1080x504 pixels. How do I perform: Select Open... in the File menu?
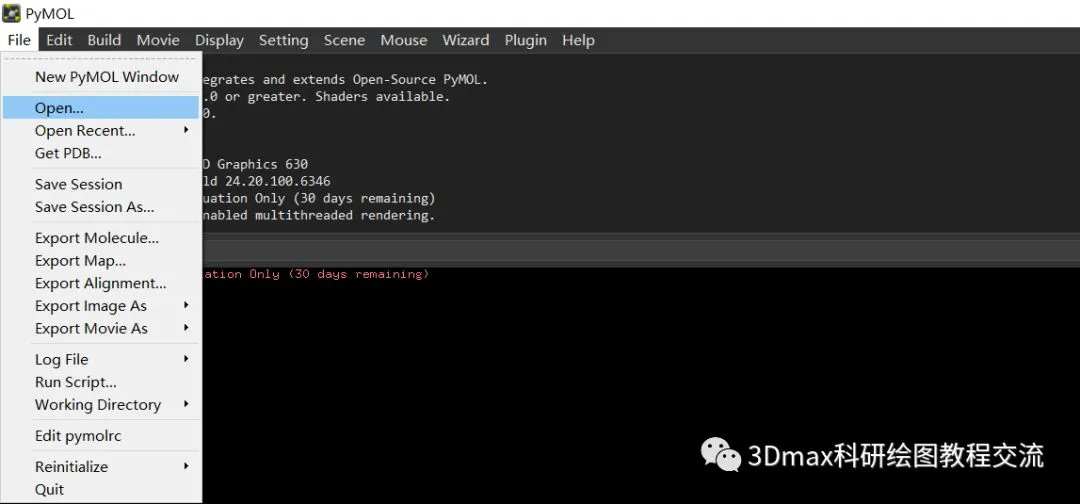[x=101, y=107]
